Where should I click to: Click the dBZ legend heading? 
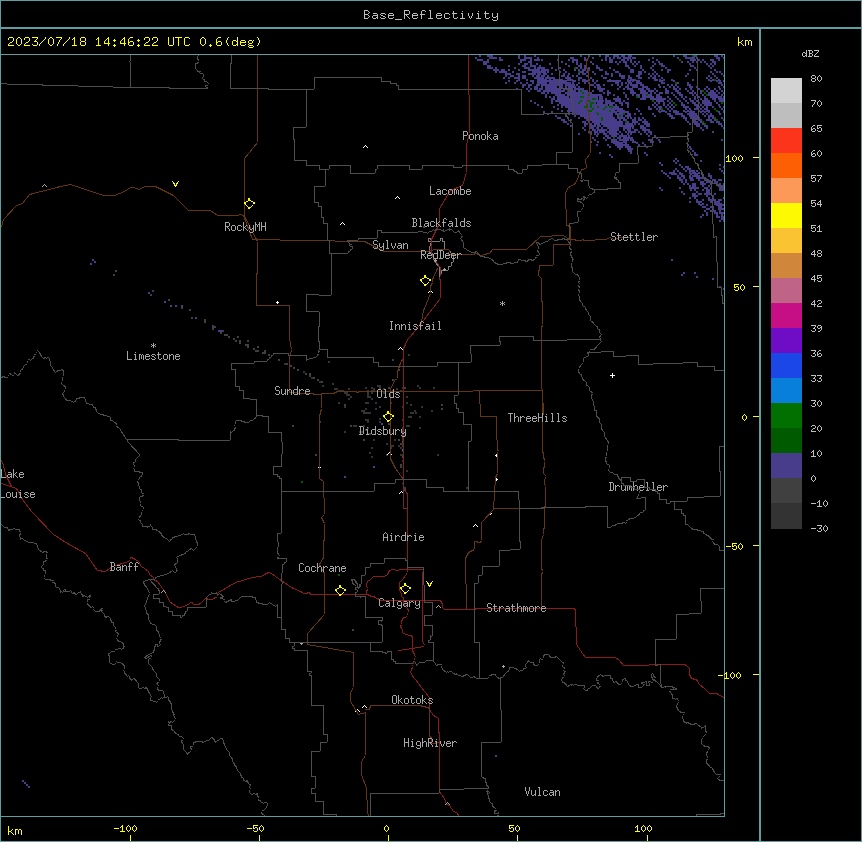[x=810, y=54]
